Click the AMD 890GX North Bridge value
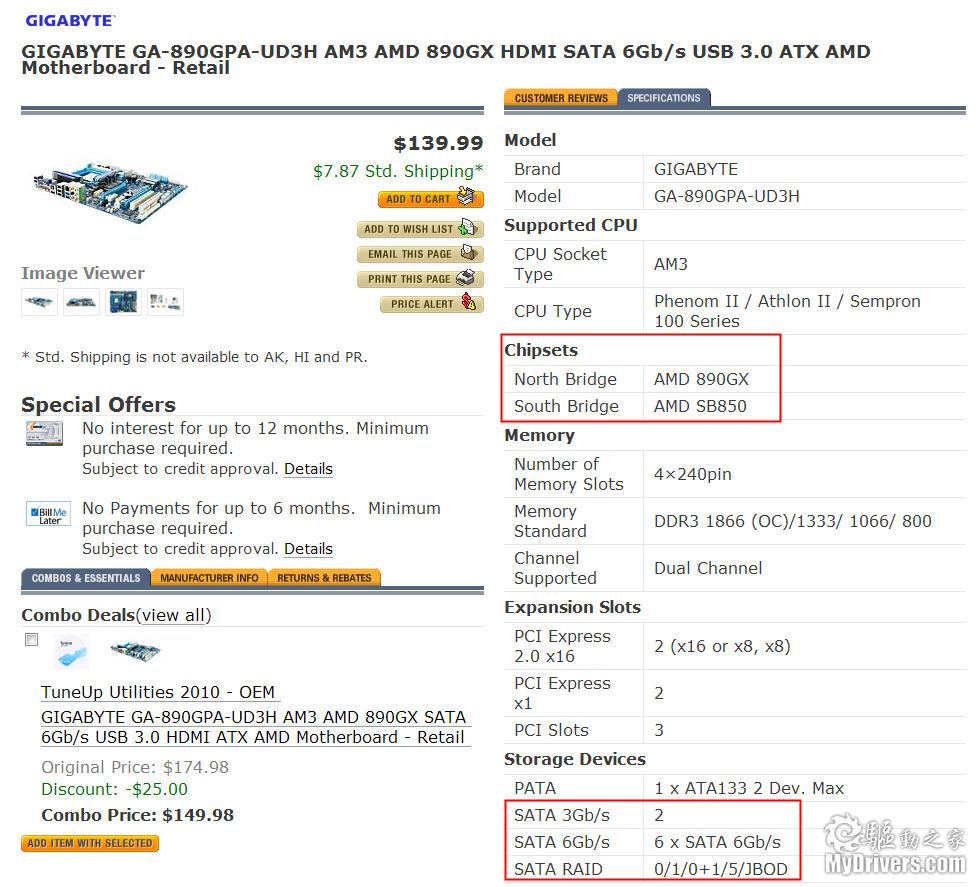This screenshot has width=979, height=887. tap(701, 380)
